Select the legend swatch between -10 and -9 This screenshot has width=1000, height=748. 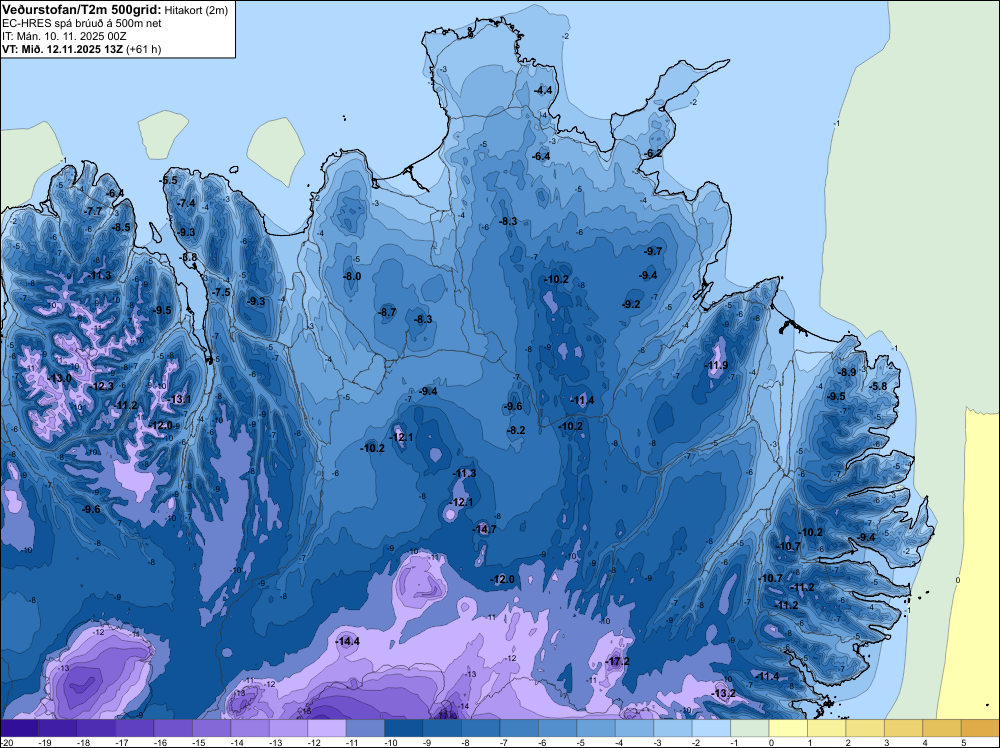tap(404, 728)
